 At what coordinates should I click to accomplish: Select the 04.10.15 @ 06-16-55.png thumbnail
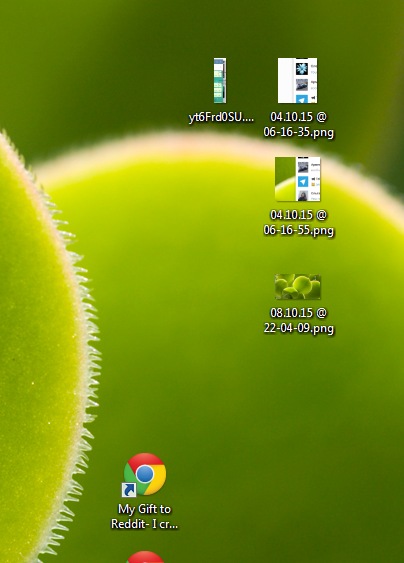pyautogui.click(x=297, y=179)
